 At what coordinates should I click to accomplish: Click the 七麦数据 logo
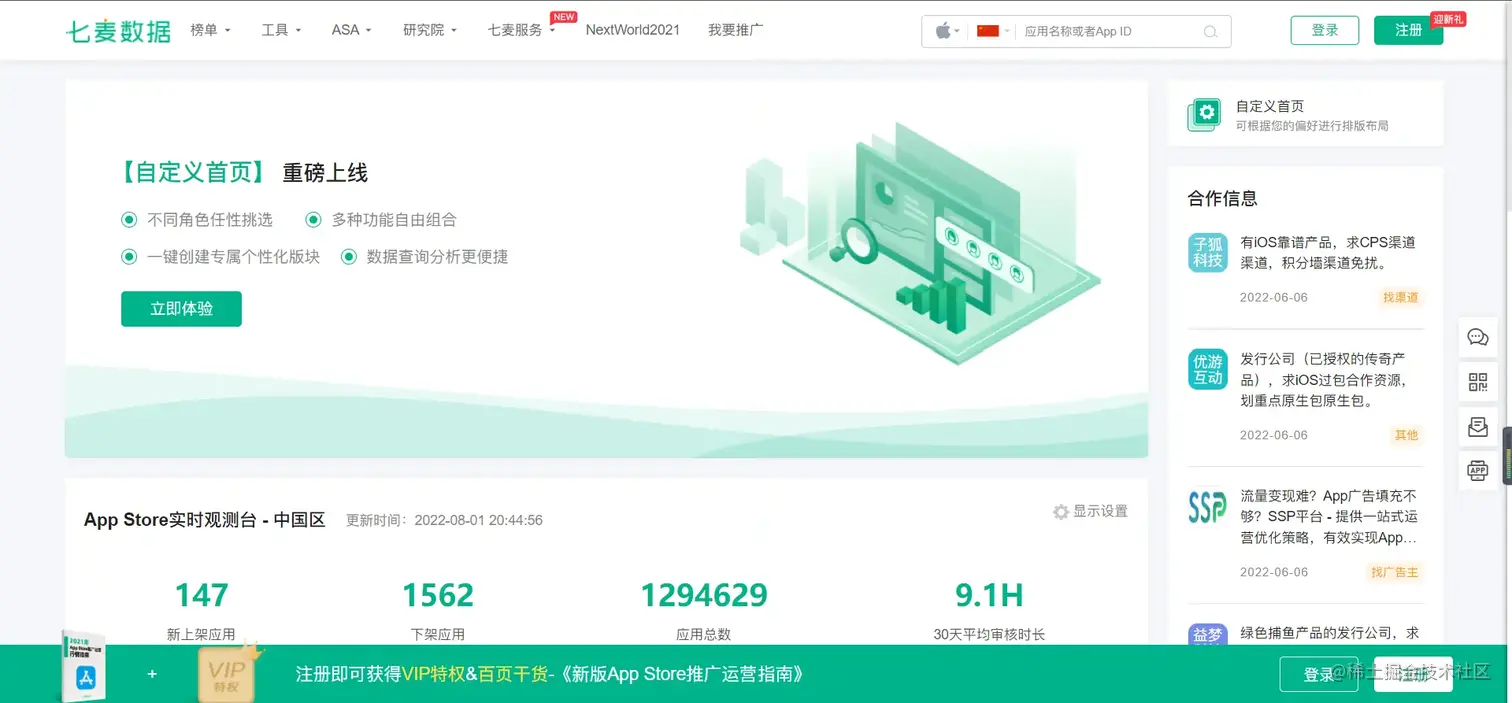118,31
